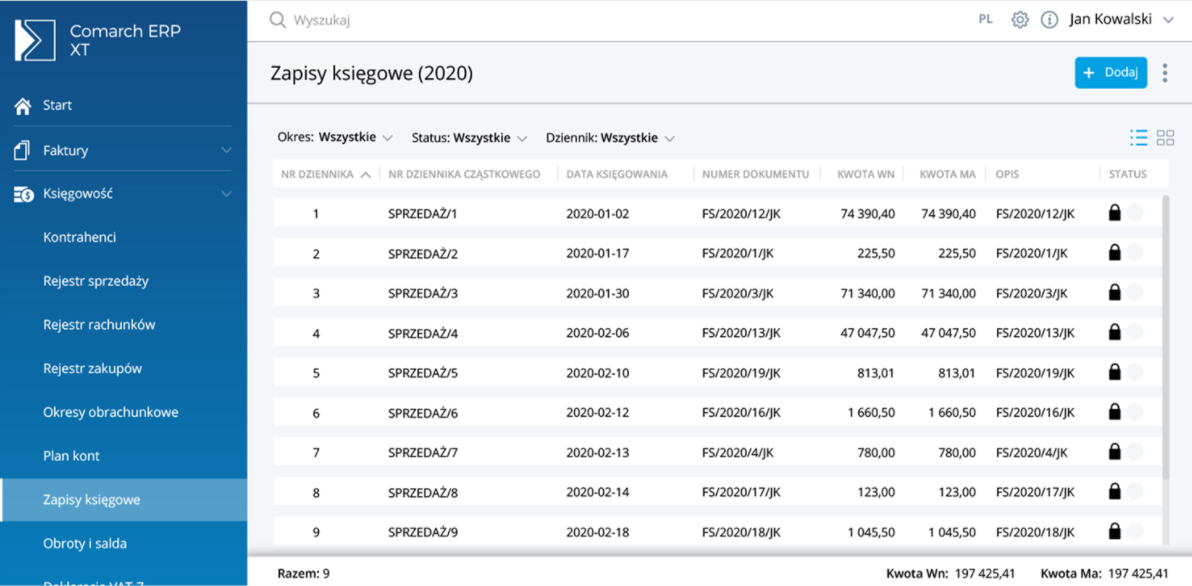Toggle status circle for SPRZEDAŻ/2 row
This screenshot has height=586, width=1192.
1135,253
